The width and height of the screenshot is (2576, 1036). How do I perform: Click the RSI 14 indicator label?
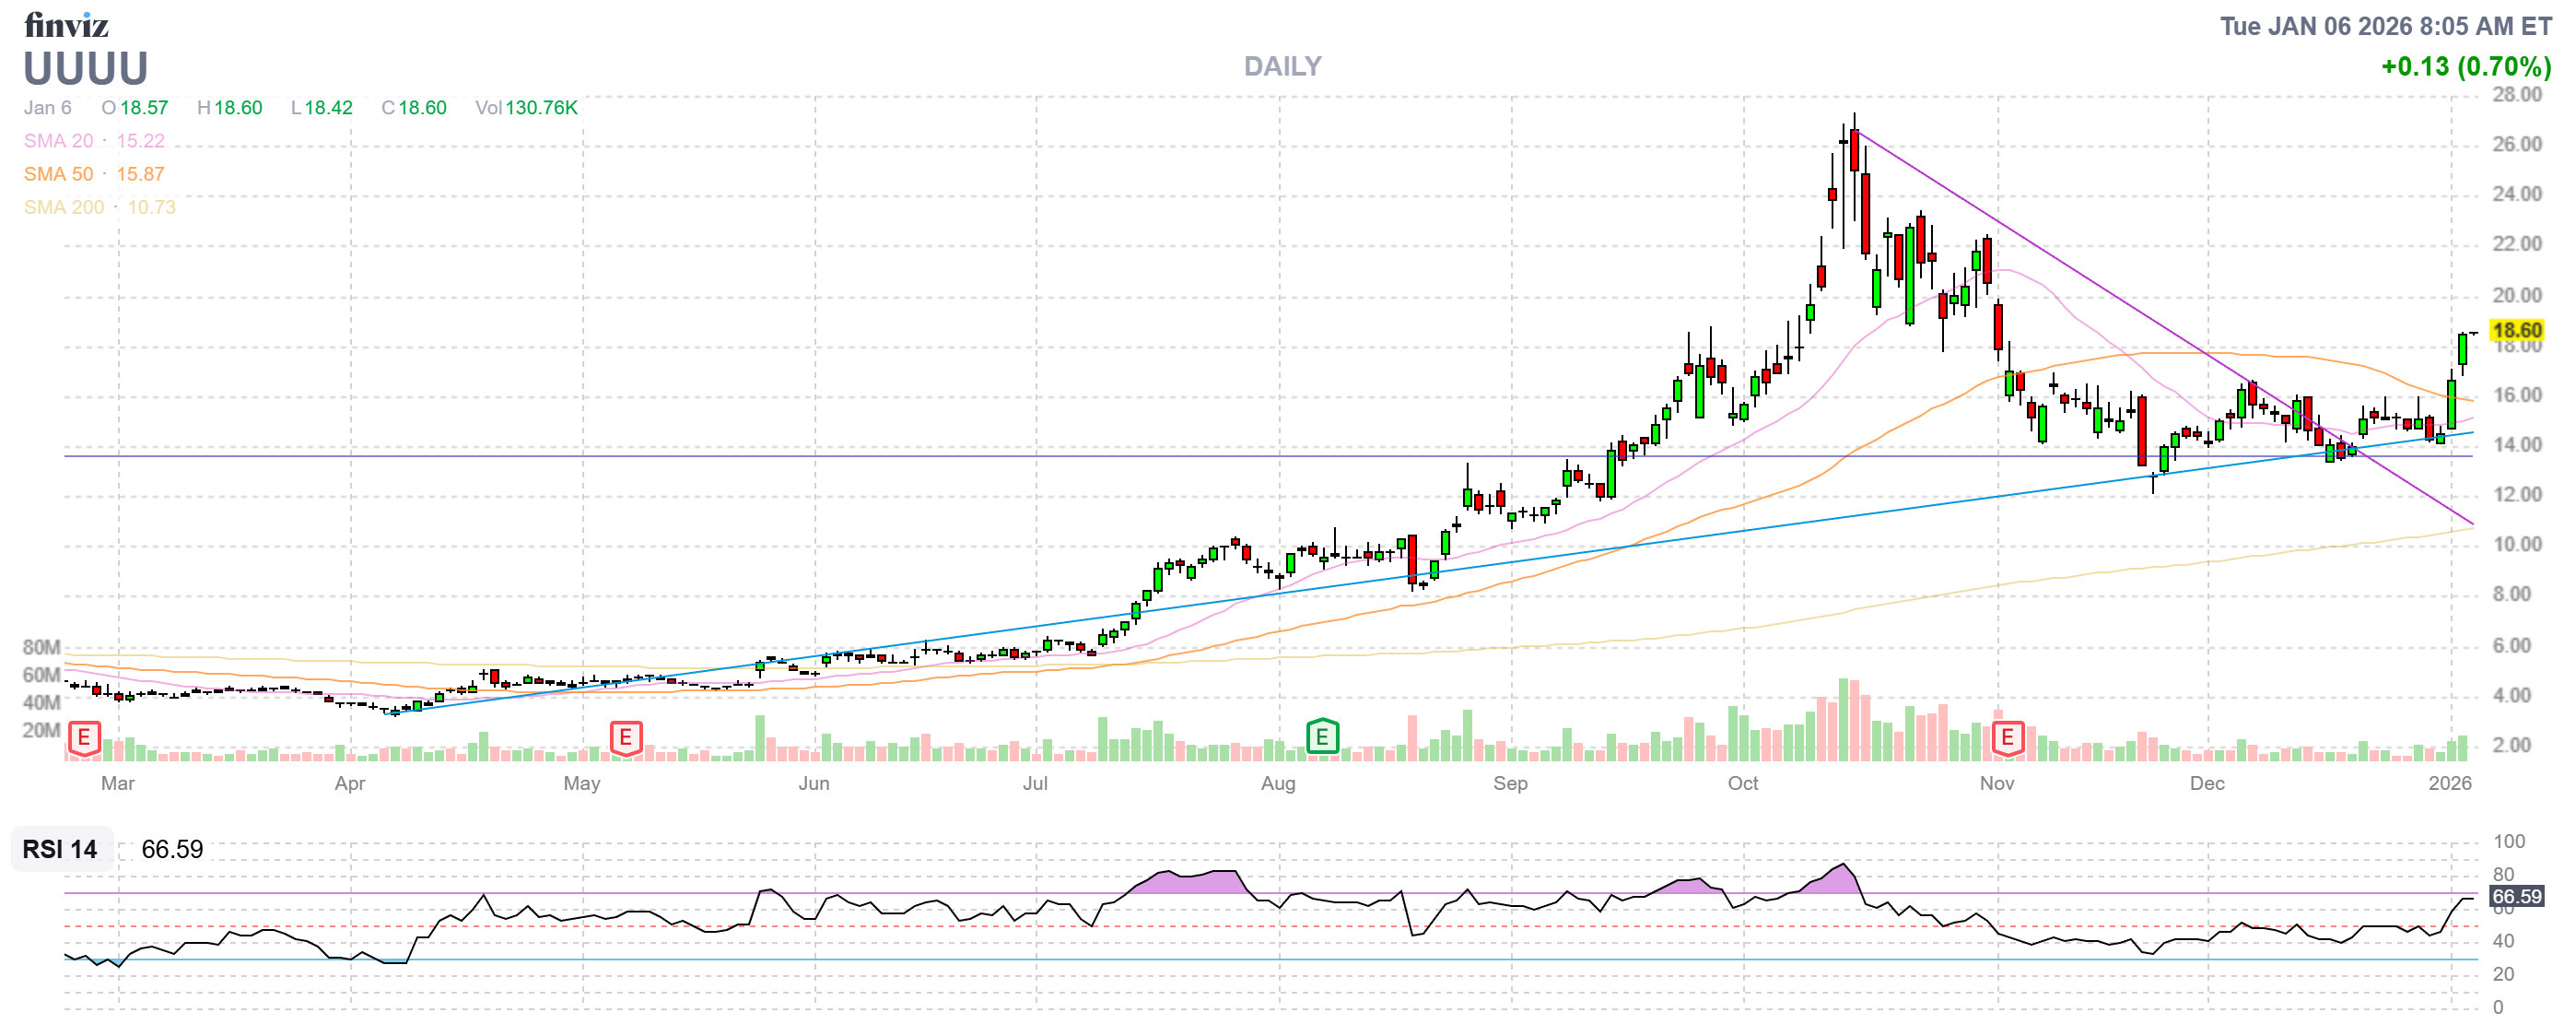click(x=60, y=849)
